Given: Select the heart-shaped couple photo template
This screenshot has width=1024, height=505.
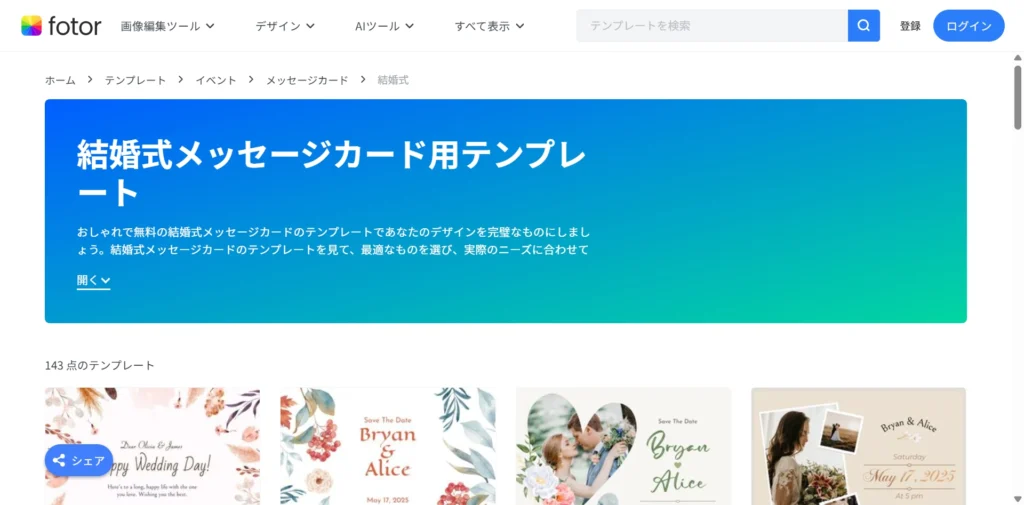Looking at the screenshot, I should tap(624, 446).
